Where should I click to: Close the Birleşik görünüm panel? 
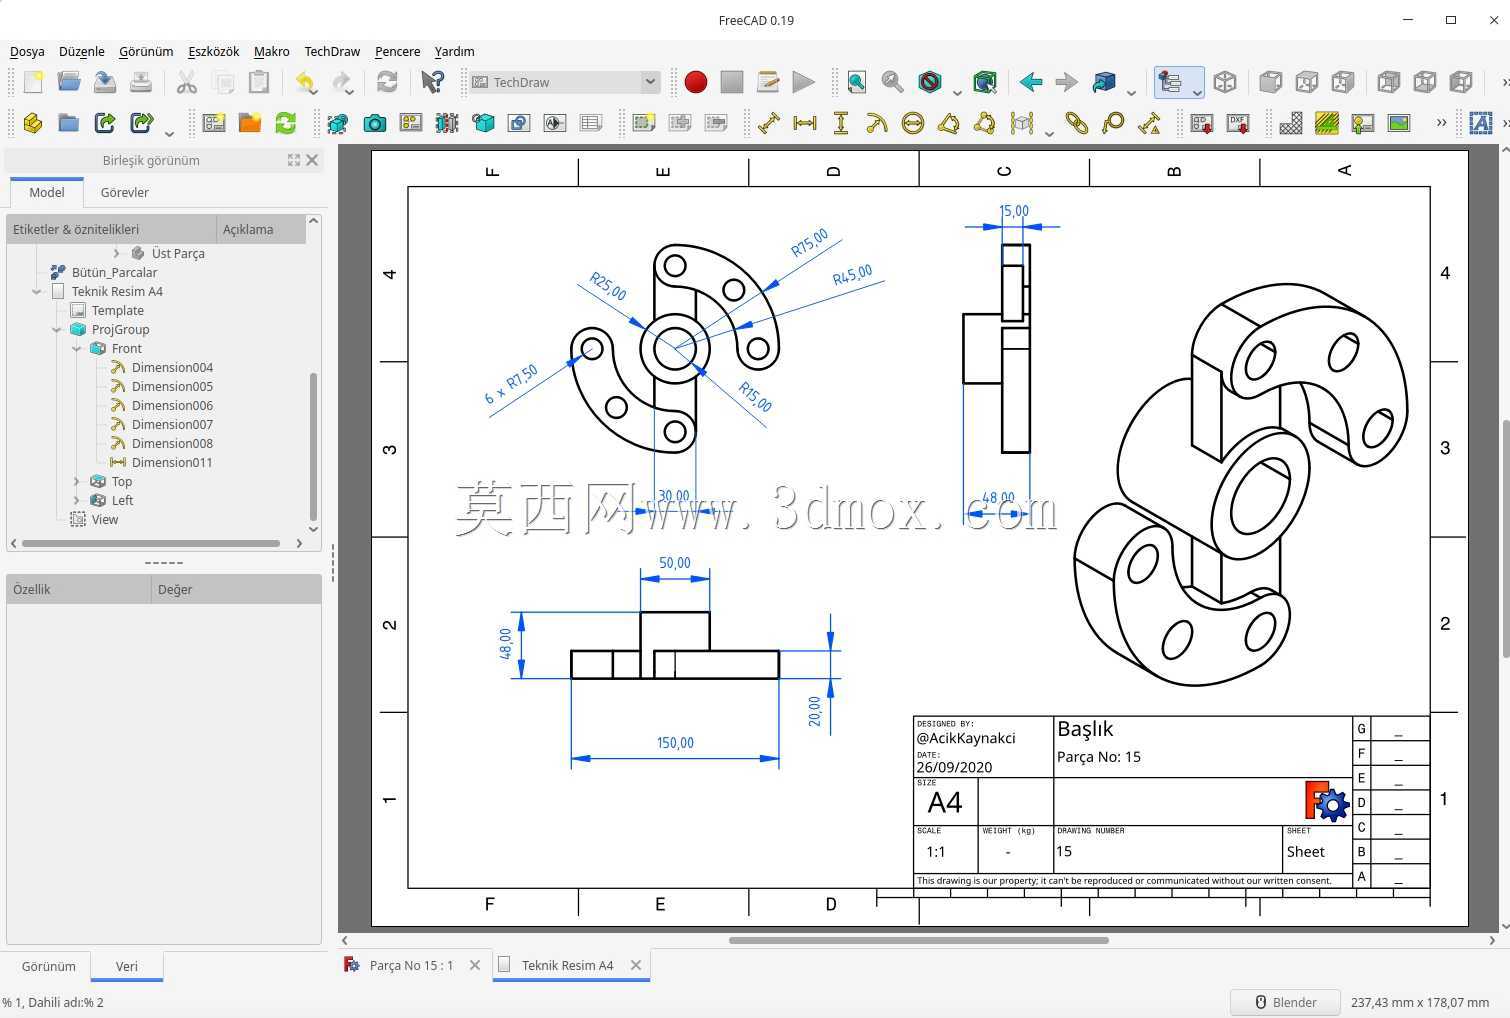tap(312, 160)
